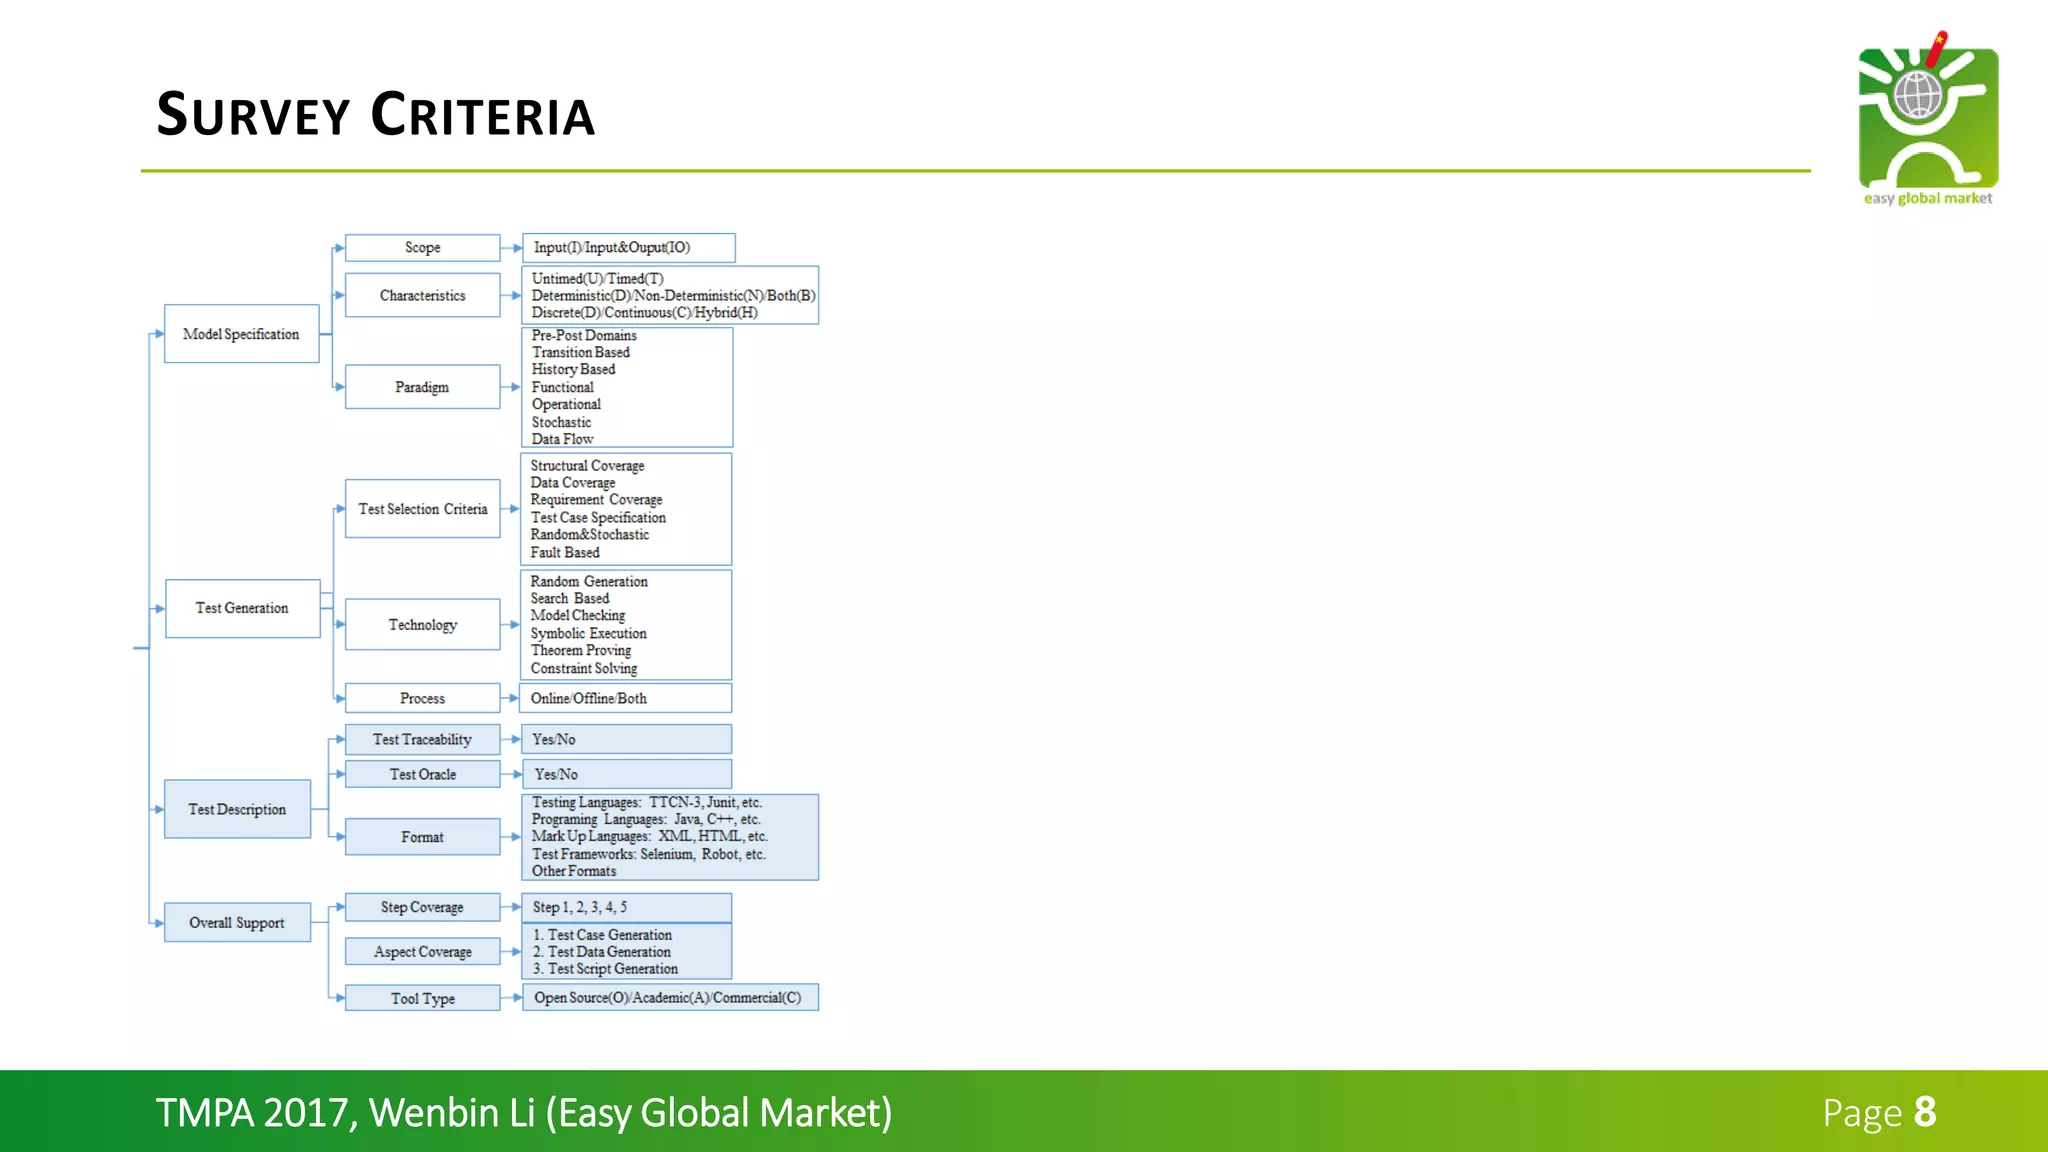The image size is (2048, 1152).
Task: Click the Test Description box
Action: coord(237,809)
